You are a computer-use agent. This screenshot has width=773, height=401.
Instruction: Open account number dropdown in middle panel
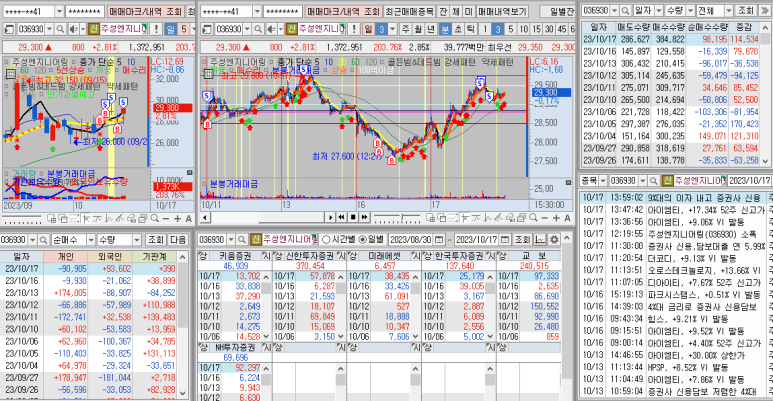tap(257, 11)
